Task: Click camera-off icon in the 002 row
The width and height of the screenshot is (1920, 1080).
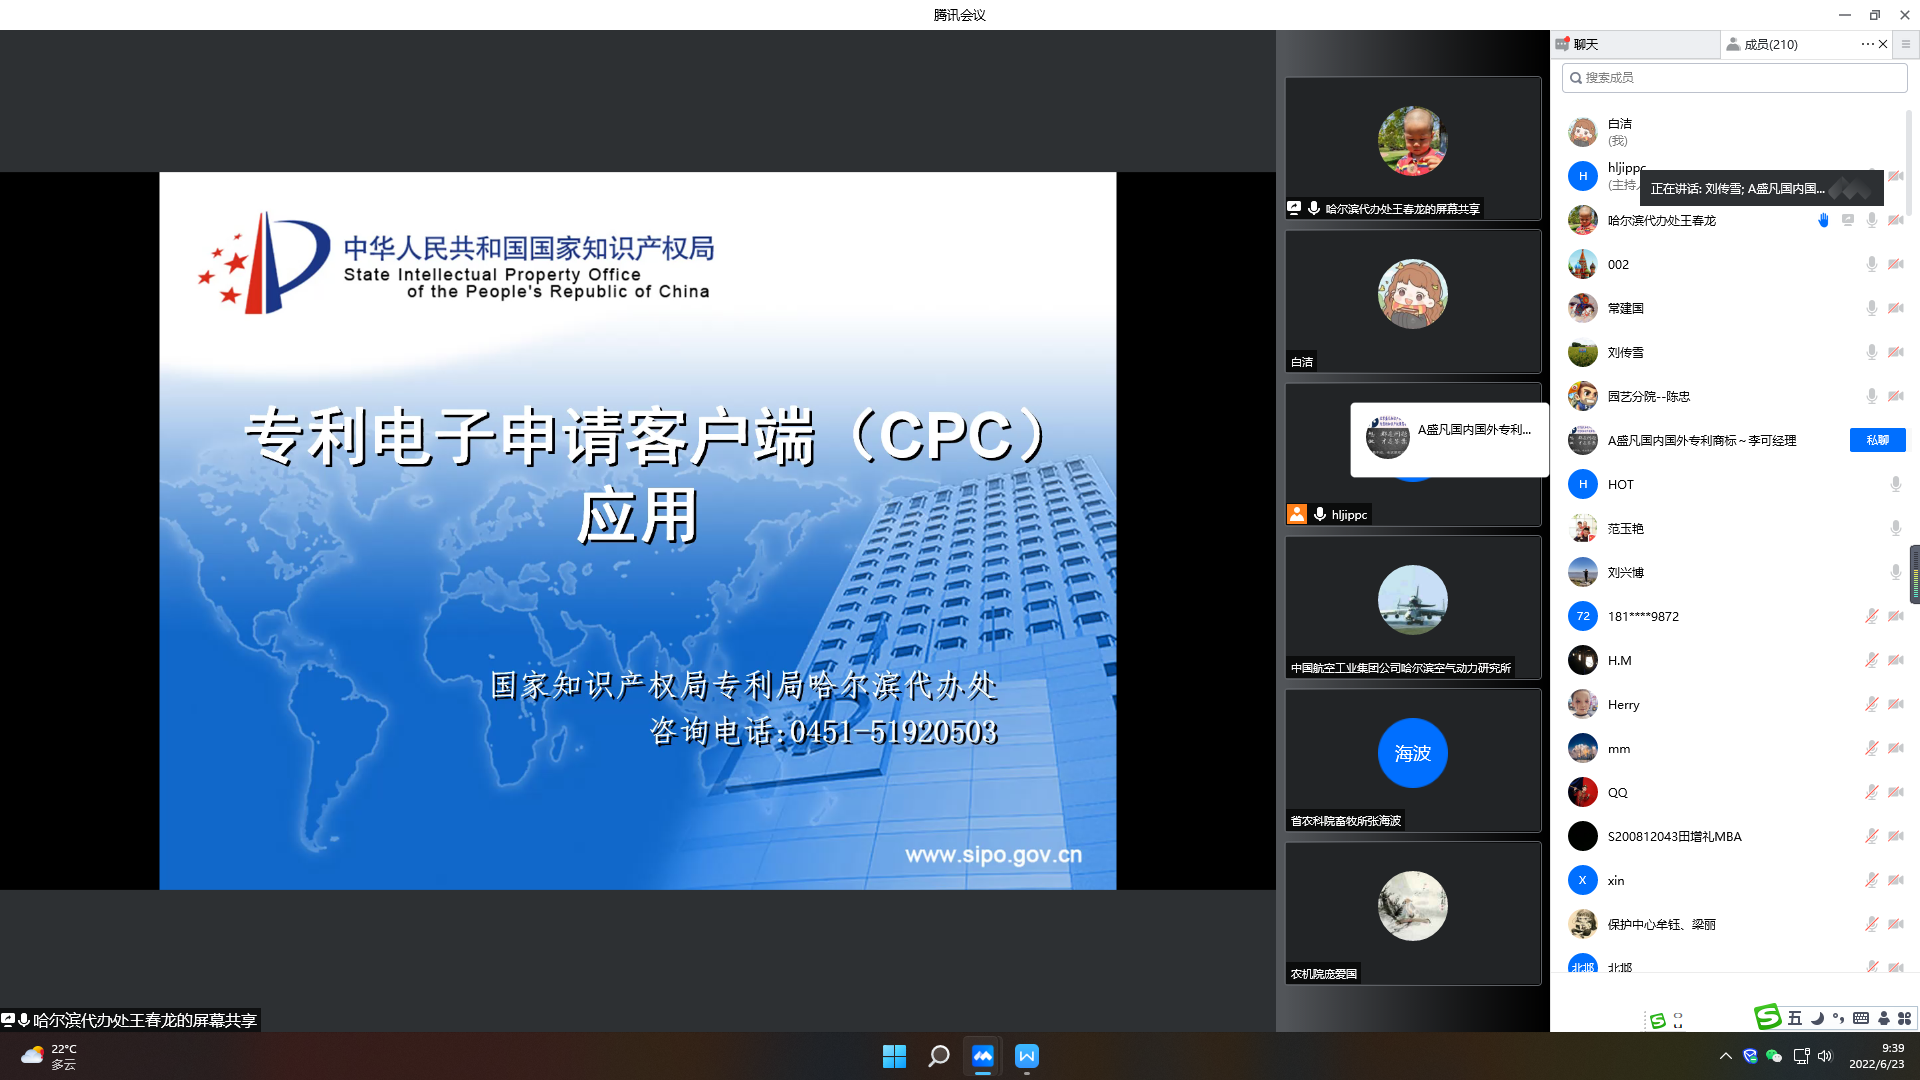Action: click(x=1896, y=264)
